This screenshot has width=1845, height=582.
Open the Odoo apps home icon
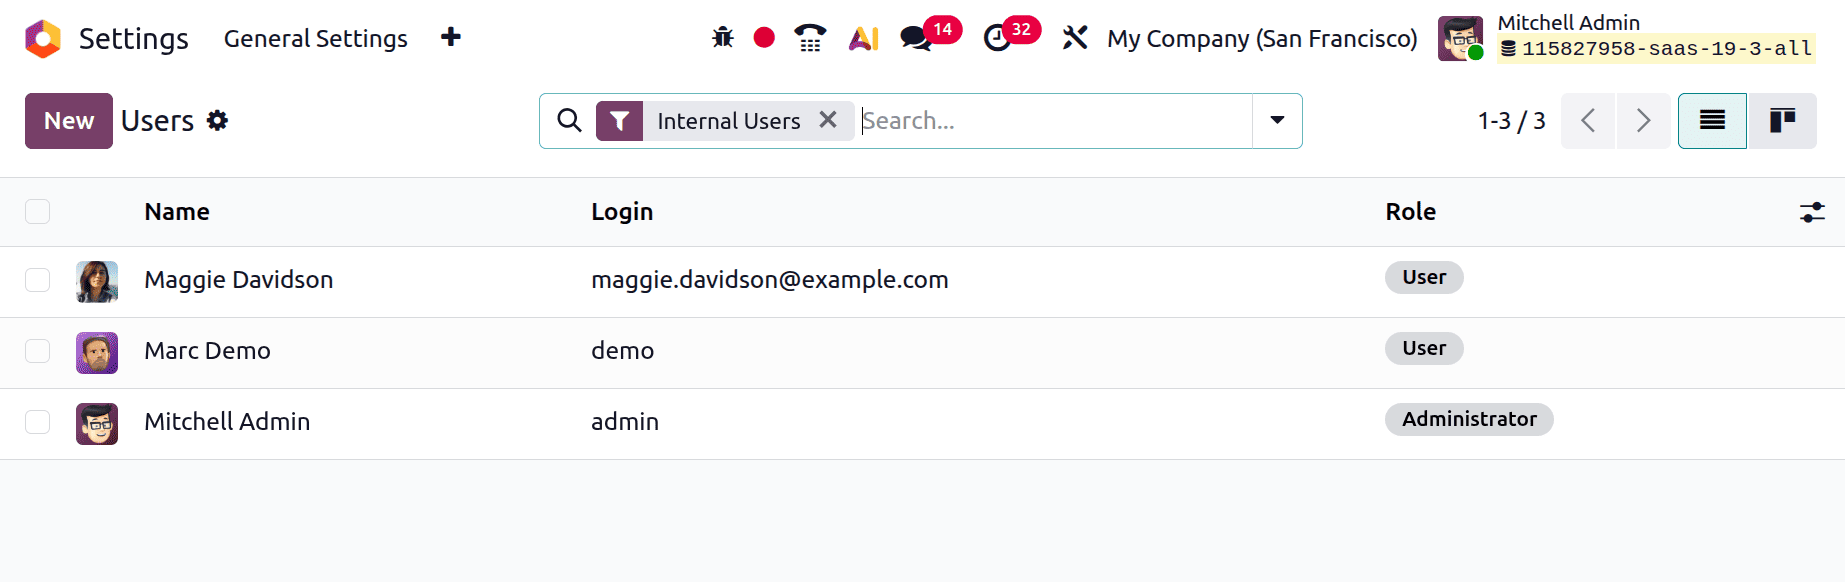[43, 39]
